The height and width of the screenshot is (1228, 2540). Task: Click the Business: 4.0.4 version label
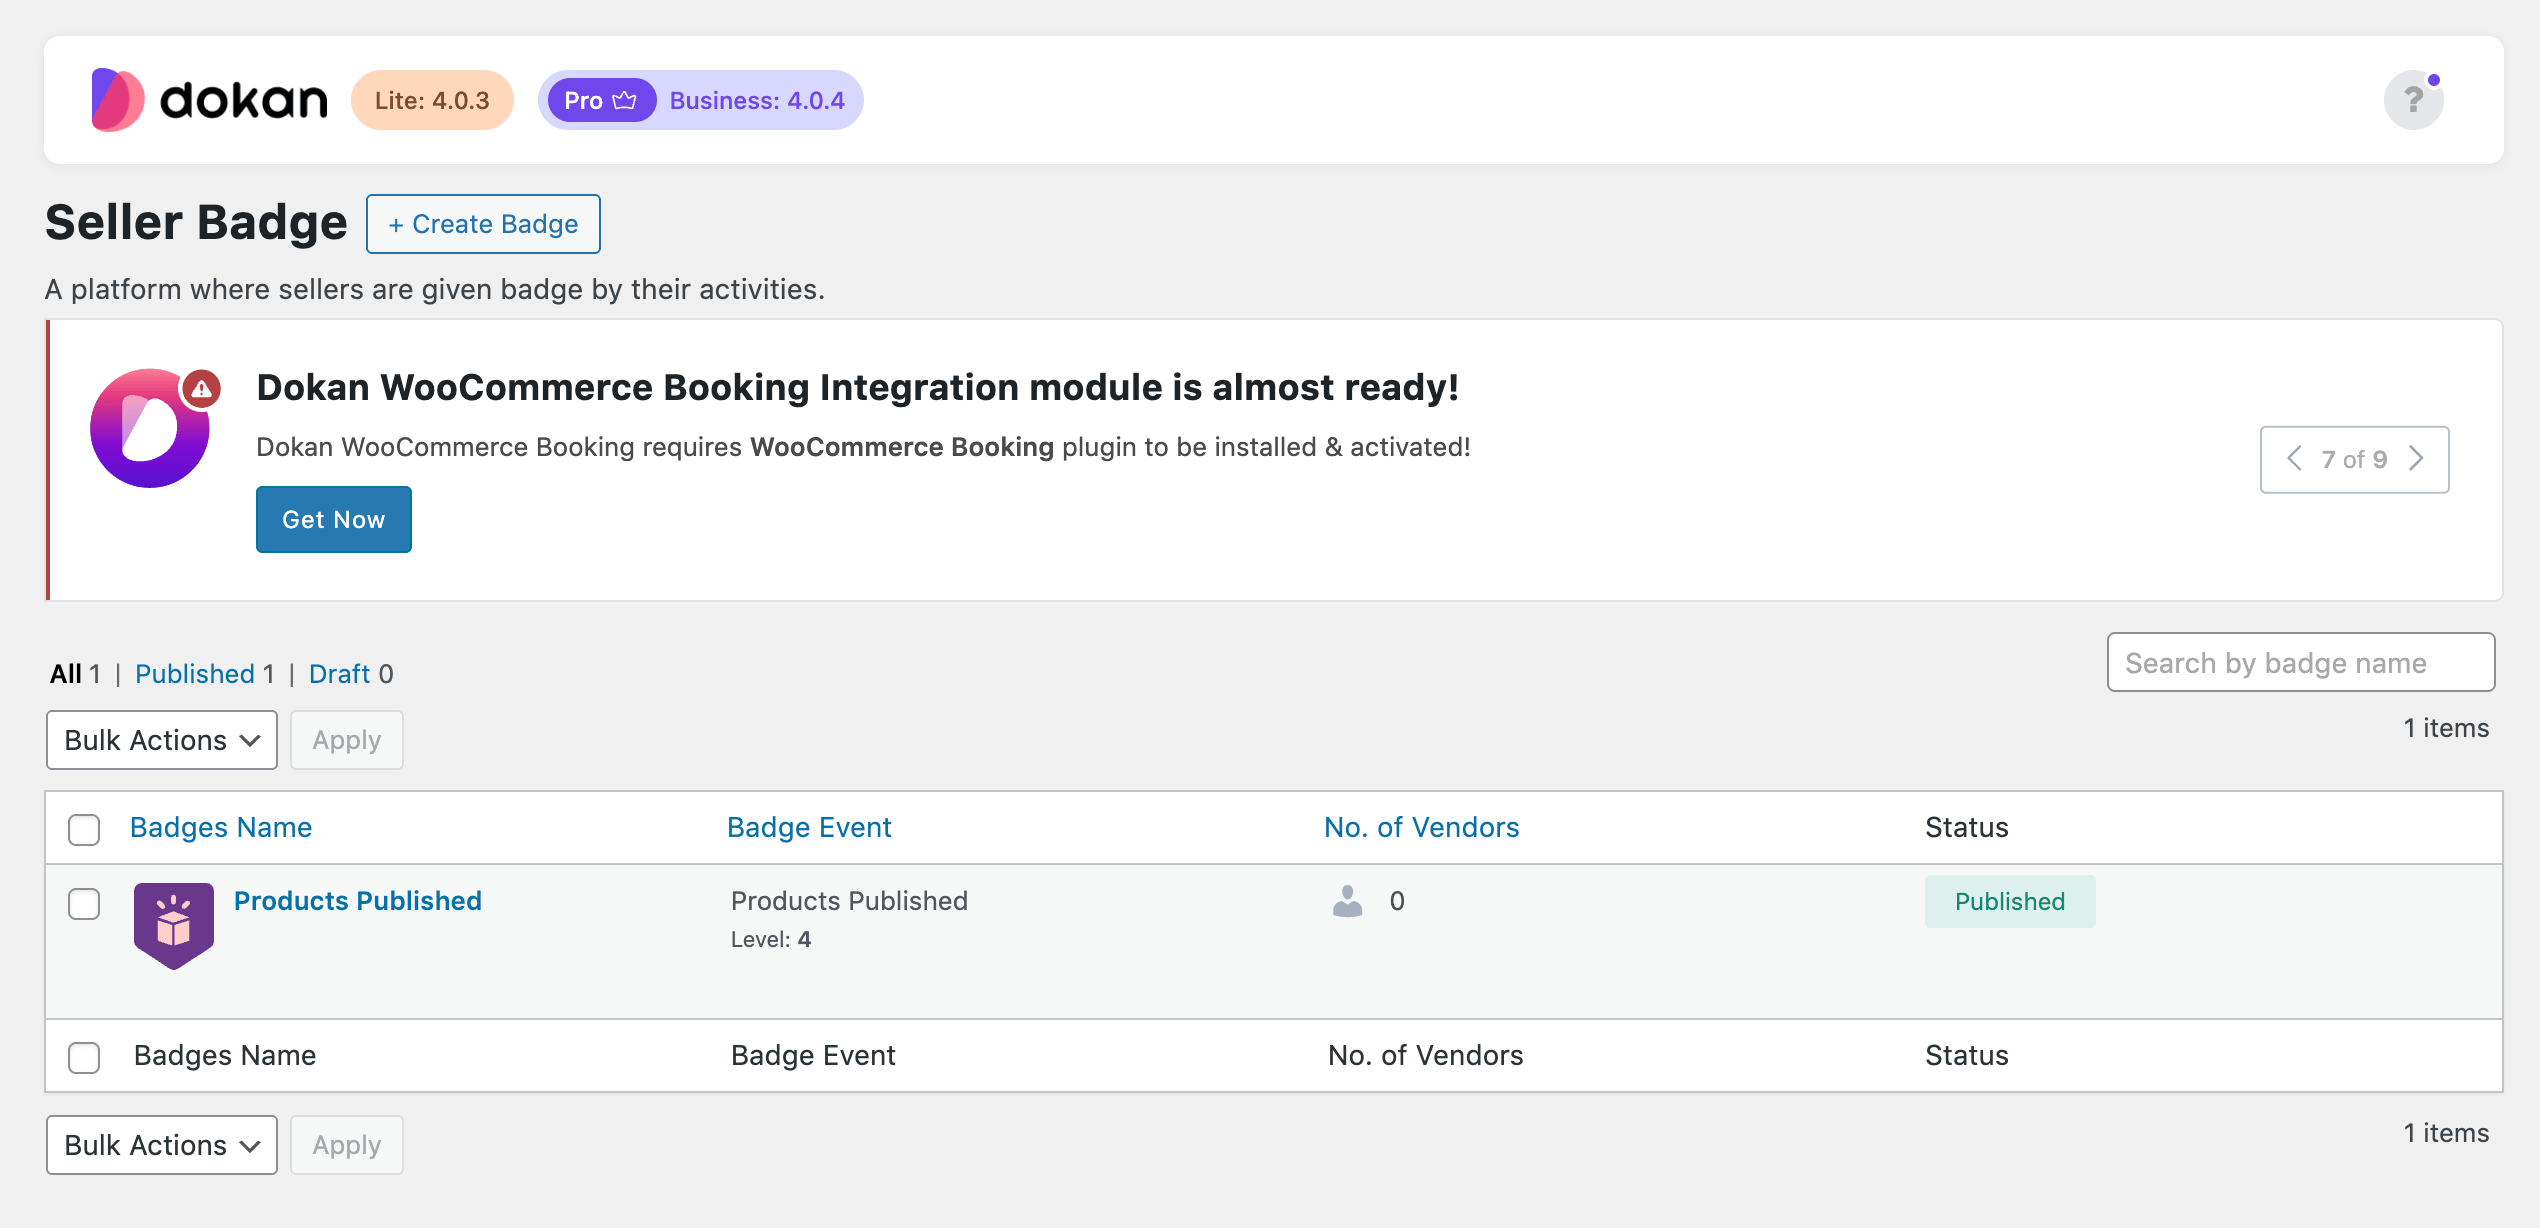(757, 100)
